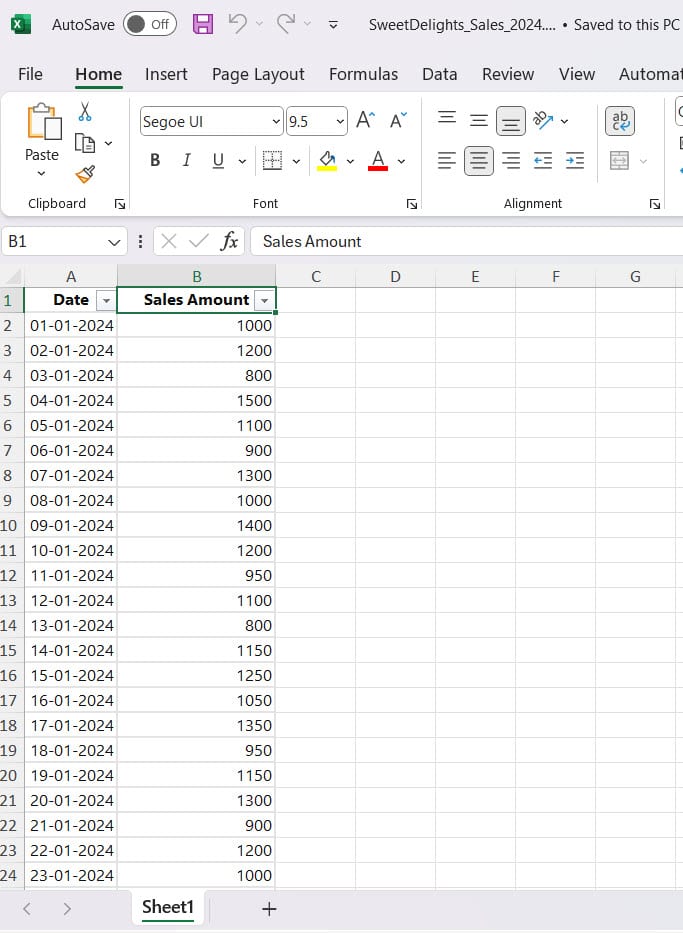Apply the red Font Color
683x933 pixels.
[378, 160]
